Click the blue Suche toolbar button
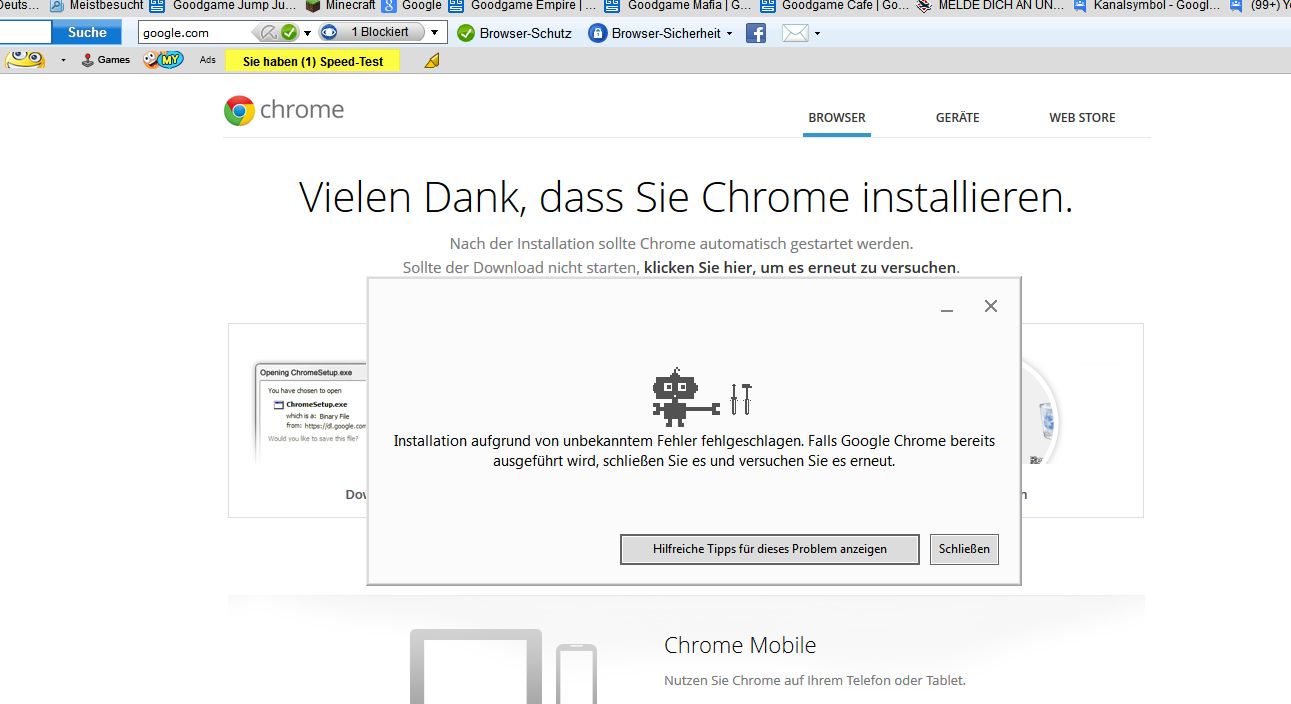Image resolution: width=1291 pixels, height=704 pixels. coord(87,32)
